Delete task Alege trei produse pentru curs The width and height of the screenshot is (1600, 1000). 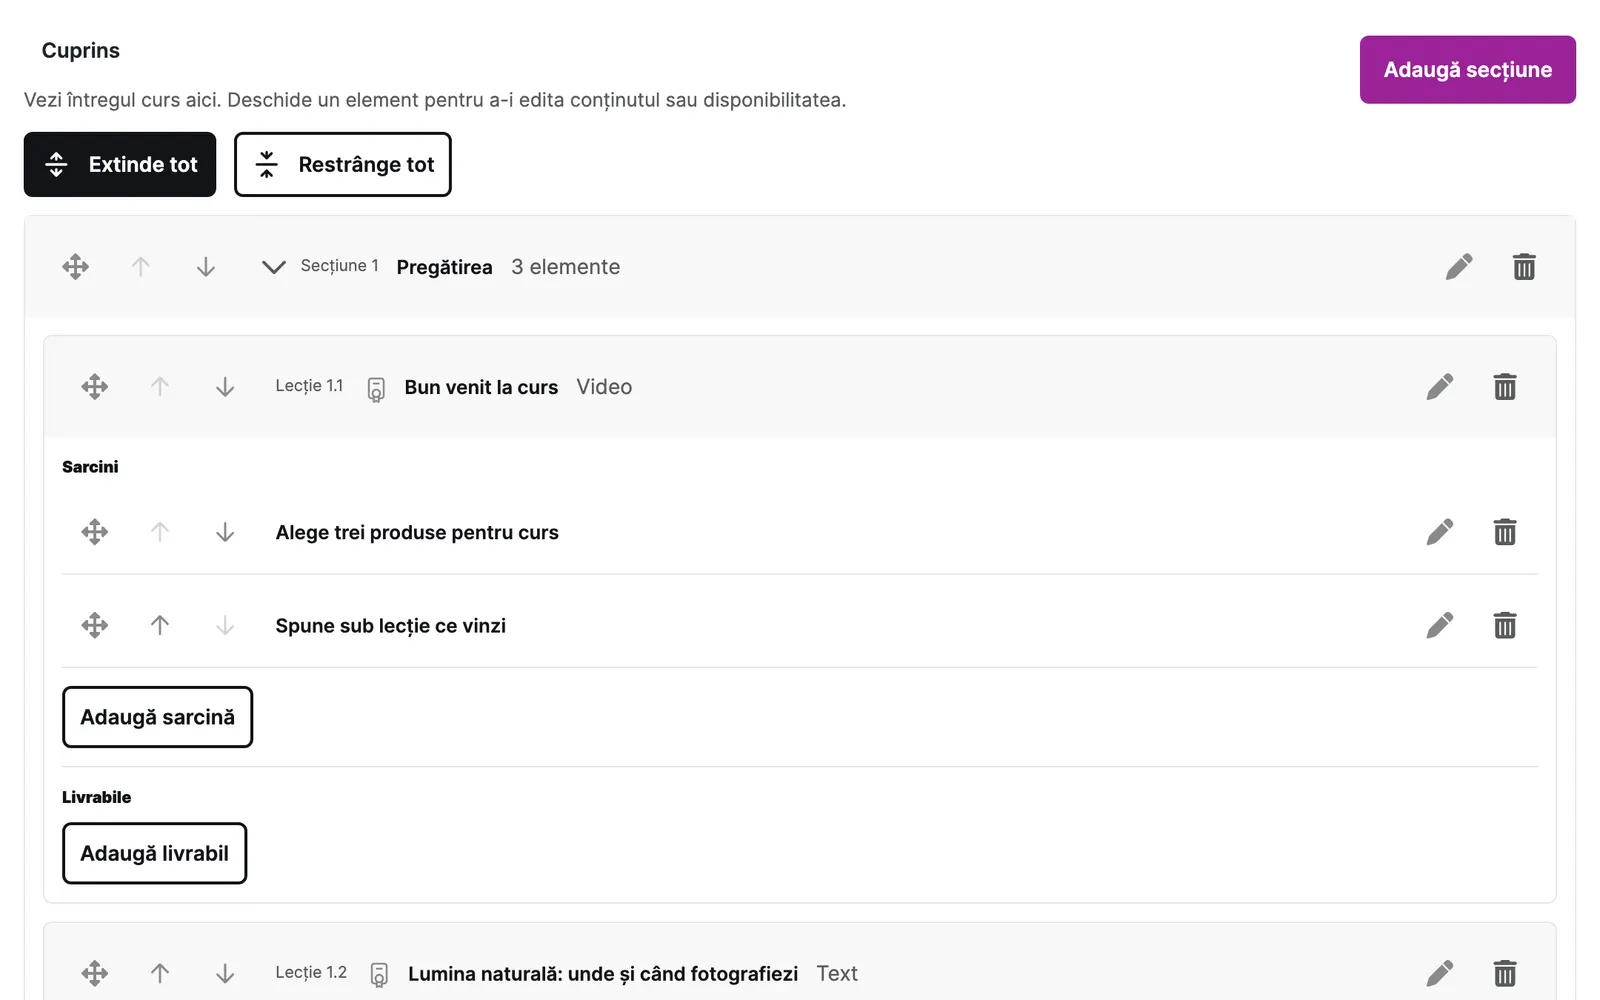click(x=1505, y=532)
